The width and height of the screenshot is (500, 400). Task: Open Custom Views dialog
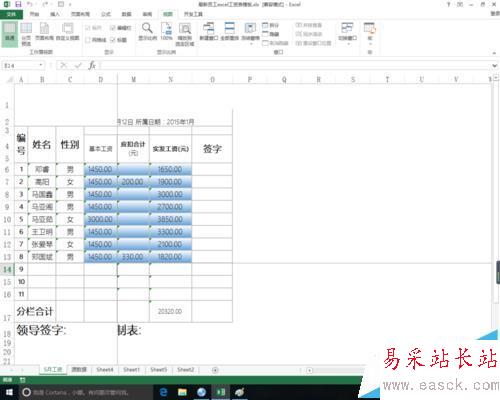67,32
